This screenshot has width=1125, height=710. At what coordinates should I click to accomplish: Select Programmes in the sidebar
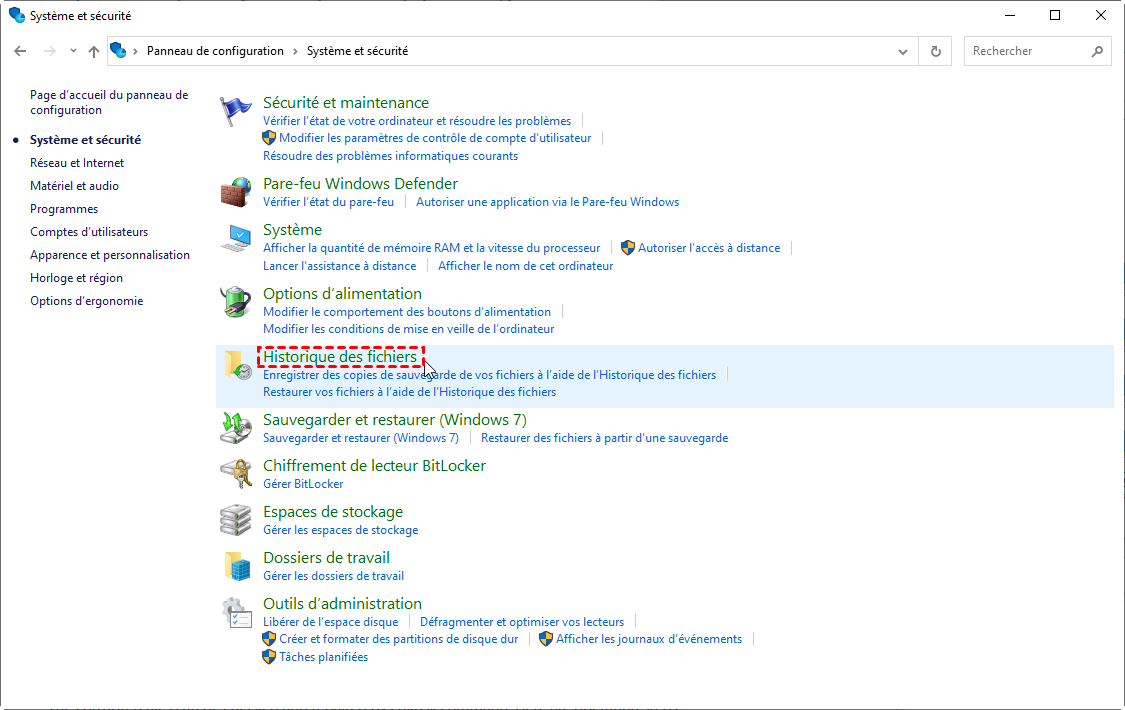point(64,209)
